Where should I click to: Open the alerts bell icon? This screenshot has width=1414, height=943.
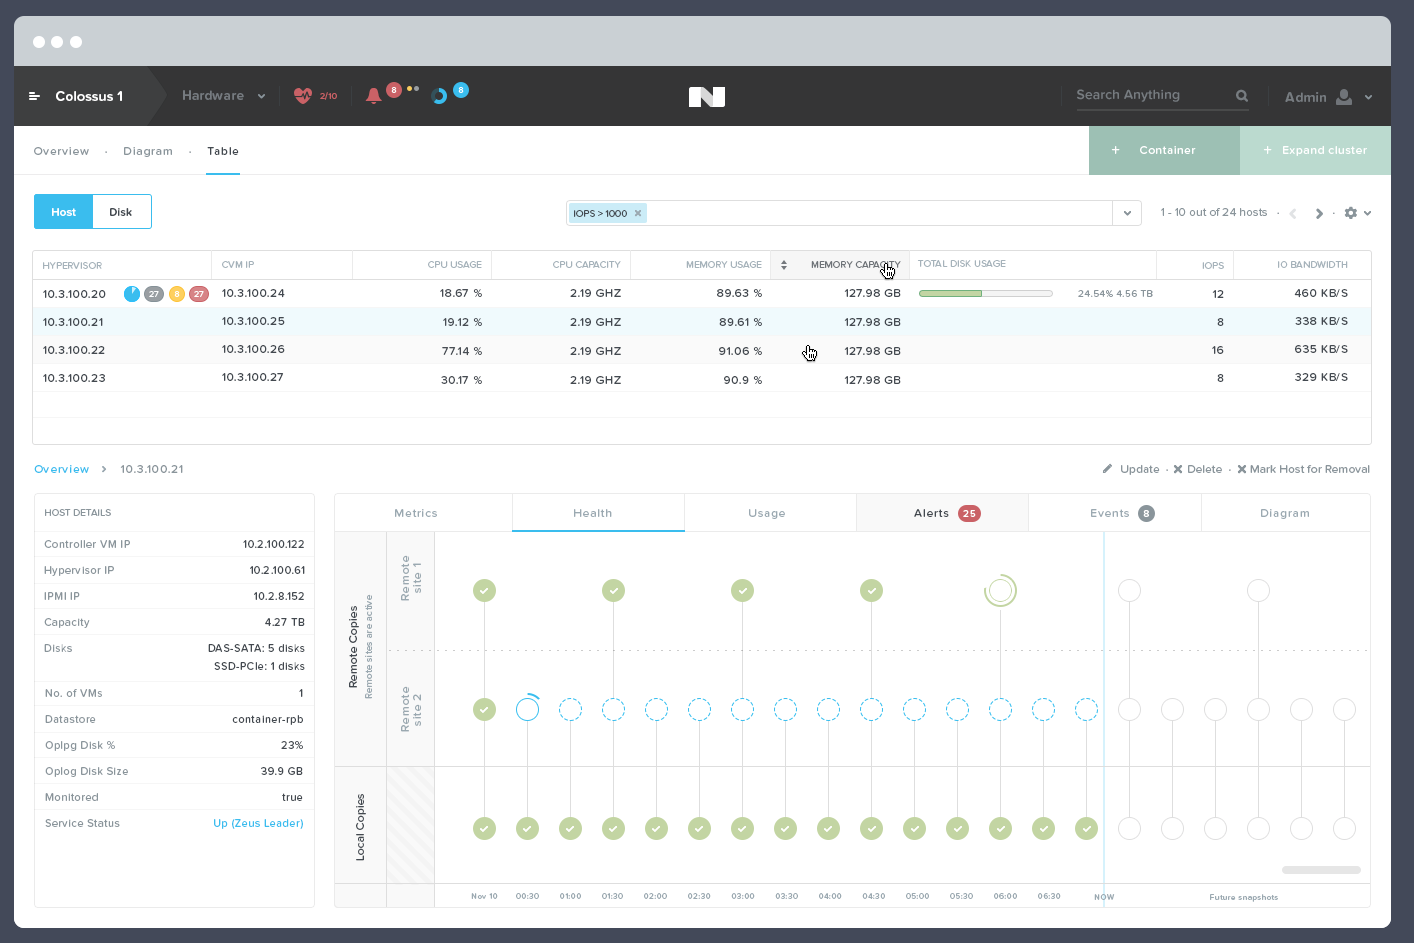[374, 96]
